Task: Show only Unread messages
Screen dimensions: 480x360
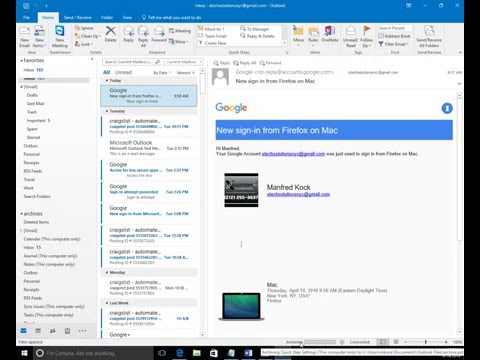Action: [x=123, y=72]
